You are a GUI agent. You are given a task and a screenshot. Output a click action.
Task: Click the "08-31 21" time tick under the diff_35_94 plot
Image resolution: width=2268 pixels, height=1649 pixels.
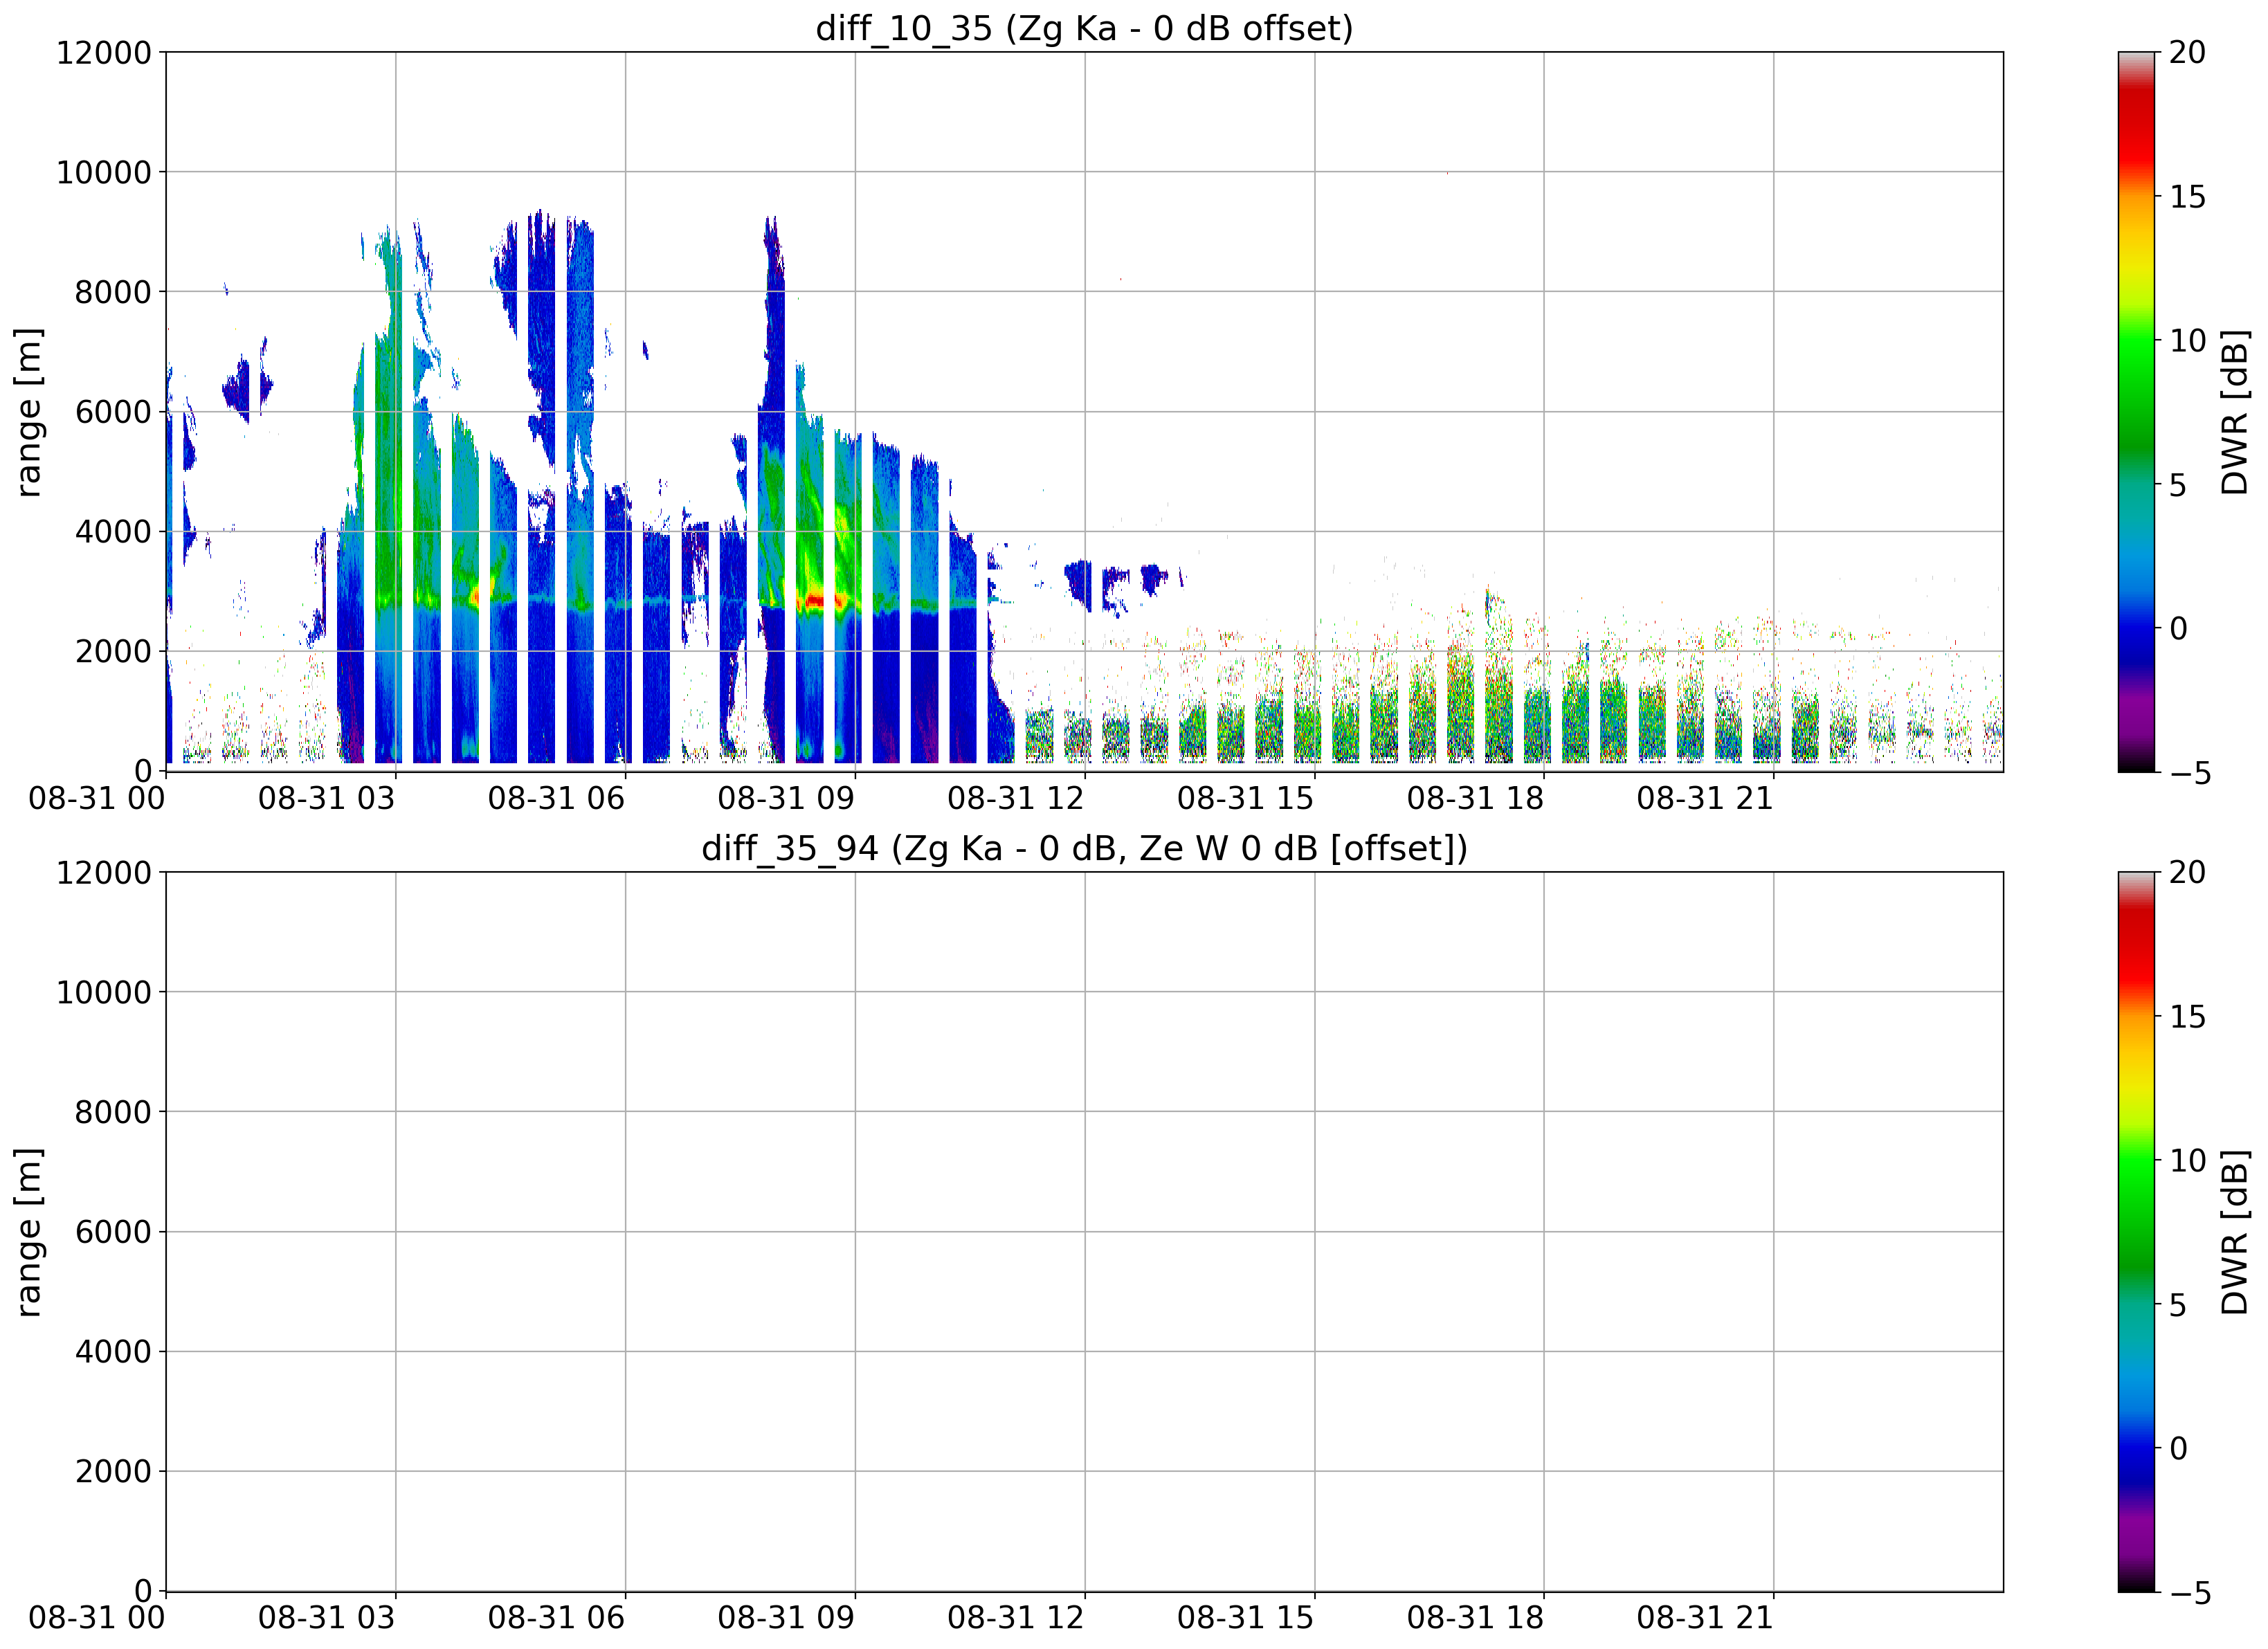[1705, 1618]
